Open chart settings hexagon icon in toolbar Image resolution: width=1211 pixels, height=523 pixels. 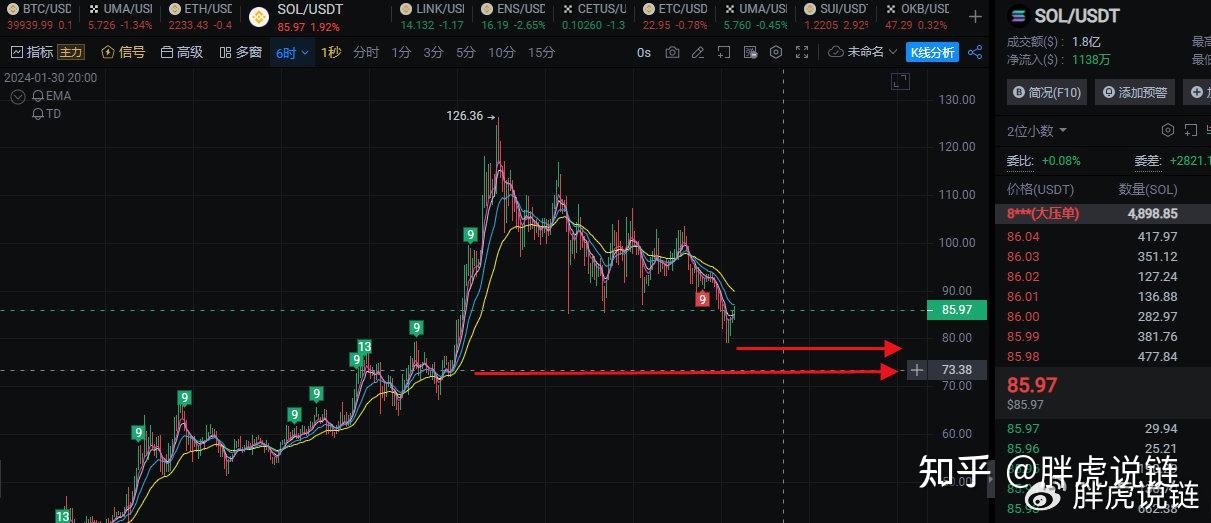point(775,52)
